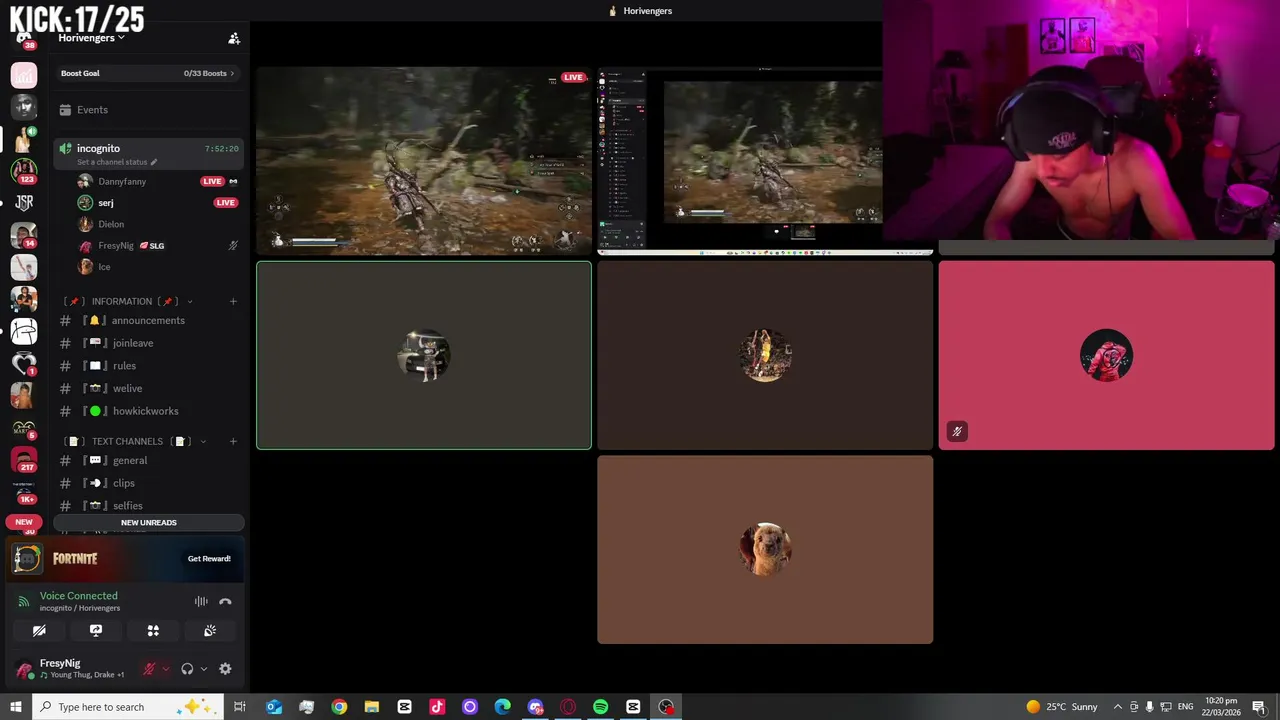Open the clips text channel
Viewport: 1280px width, 720px height.
click(148, 483)
